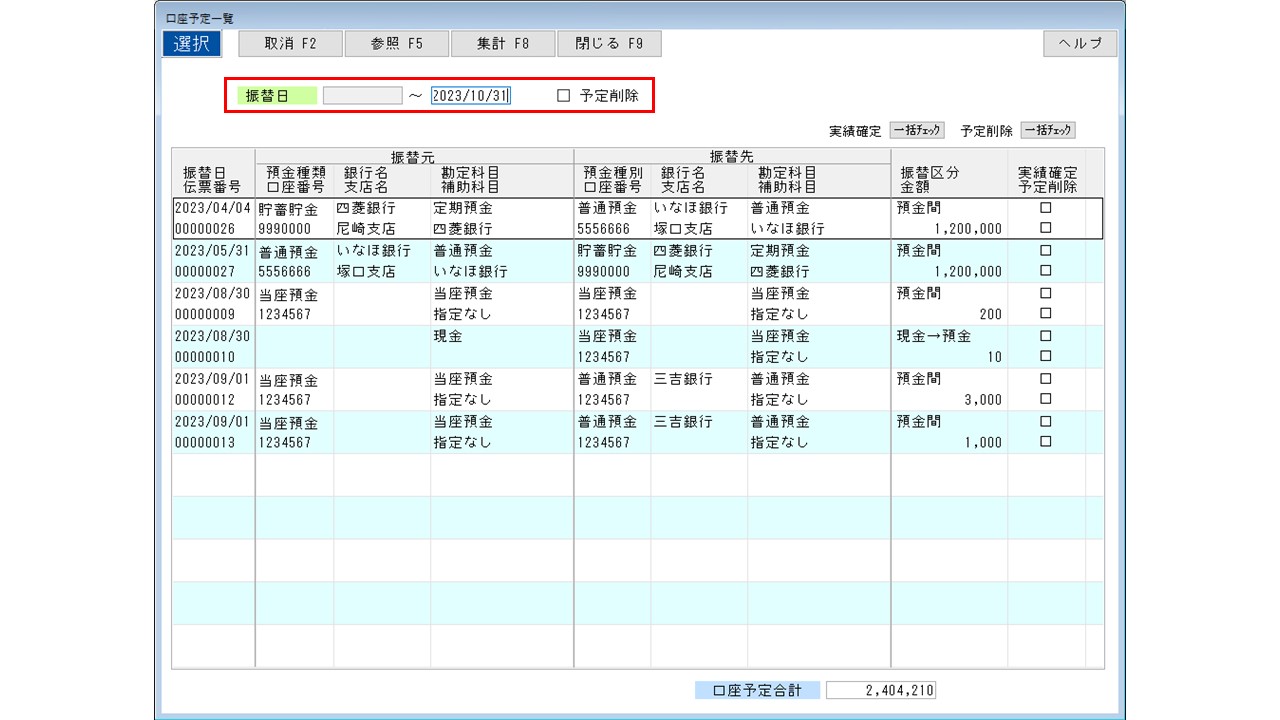Check 予定削除 for slip 00000027

(1046, 271)
